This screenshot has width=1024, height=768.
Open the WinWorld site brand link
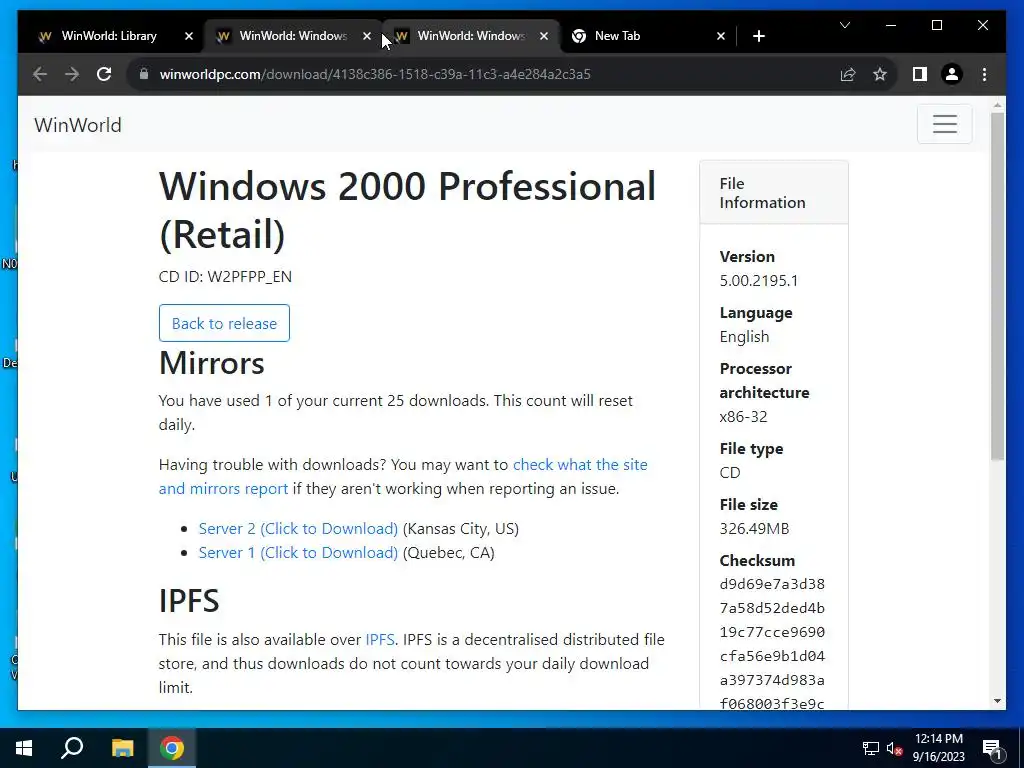click(78, 125)
